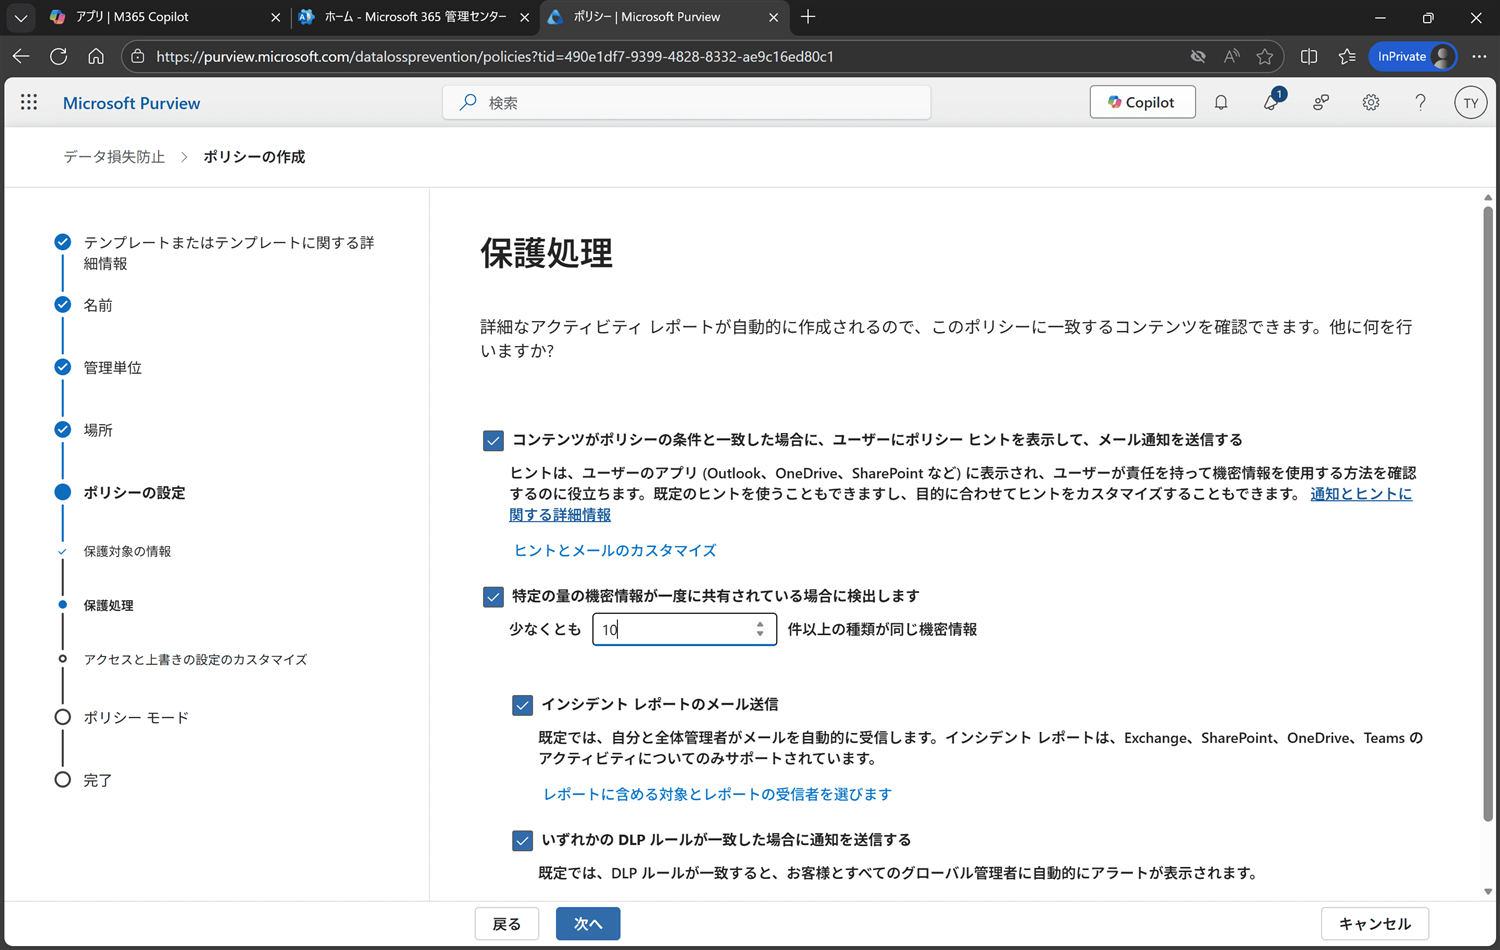Click the 次へ button
Viewport: 1500px width, 950px height.
pos(588,924)
